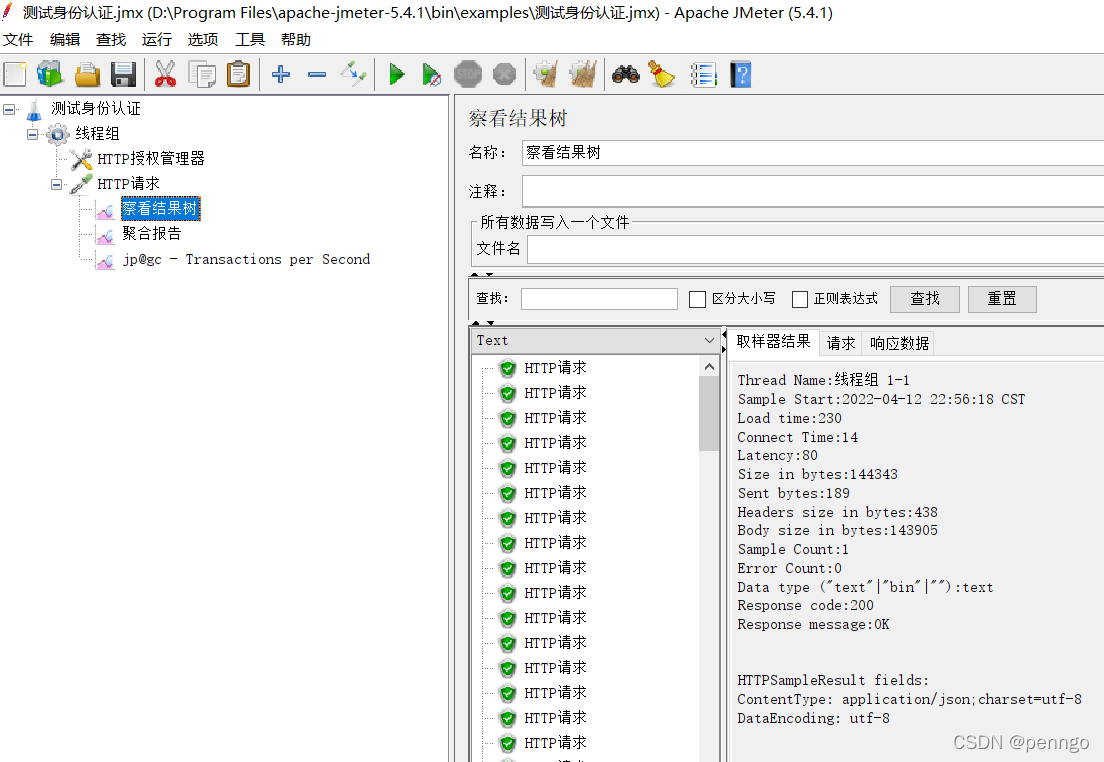Screen dimensions: 1104x762
Task: Click the 查找 search text field
Action: [x=599, y=299]
